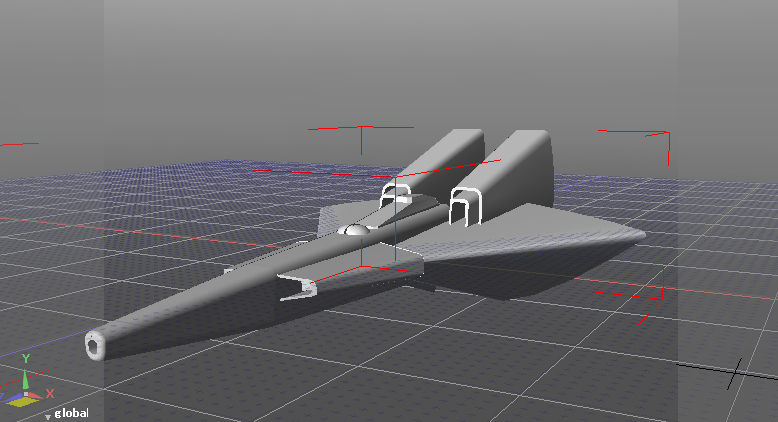Screen dimensions: 778x422
Task: Select the spacecraft model's nose cone tip
Action: click(95, 345)
